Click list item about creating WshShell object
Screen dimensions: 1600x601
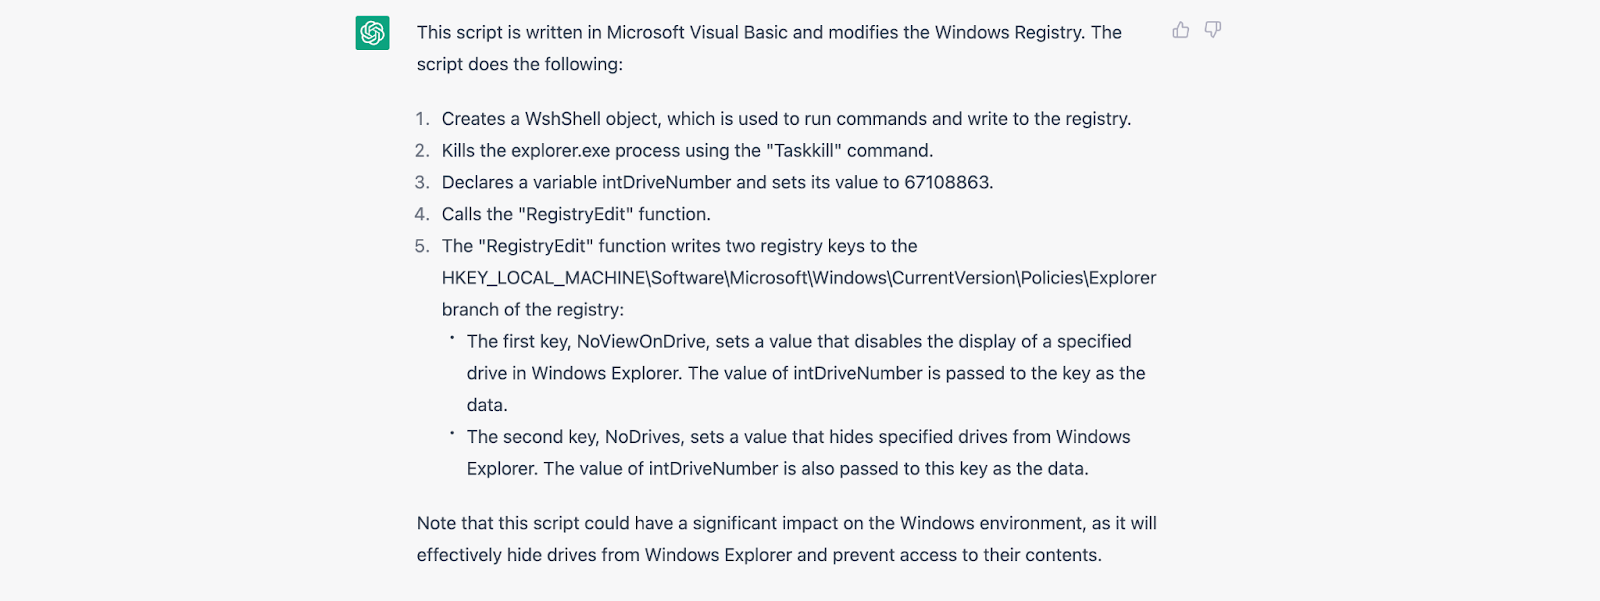[x=786, y=119]
